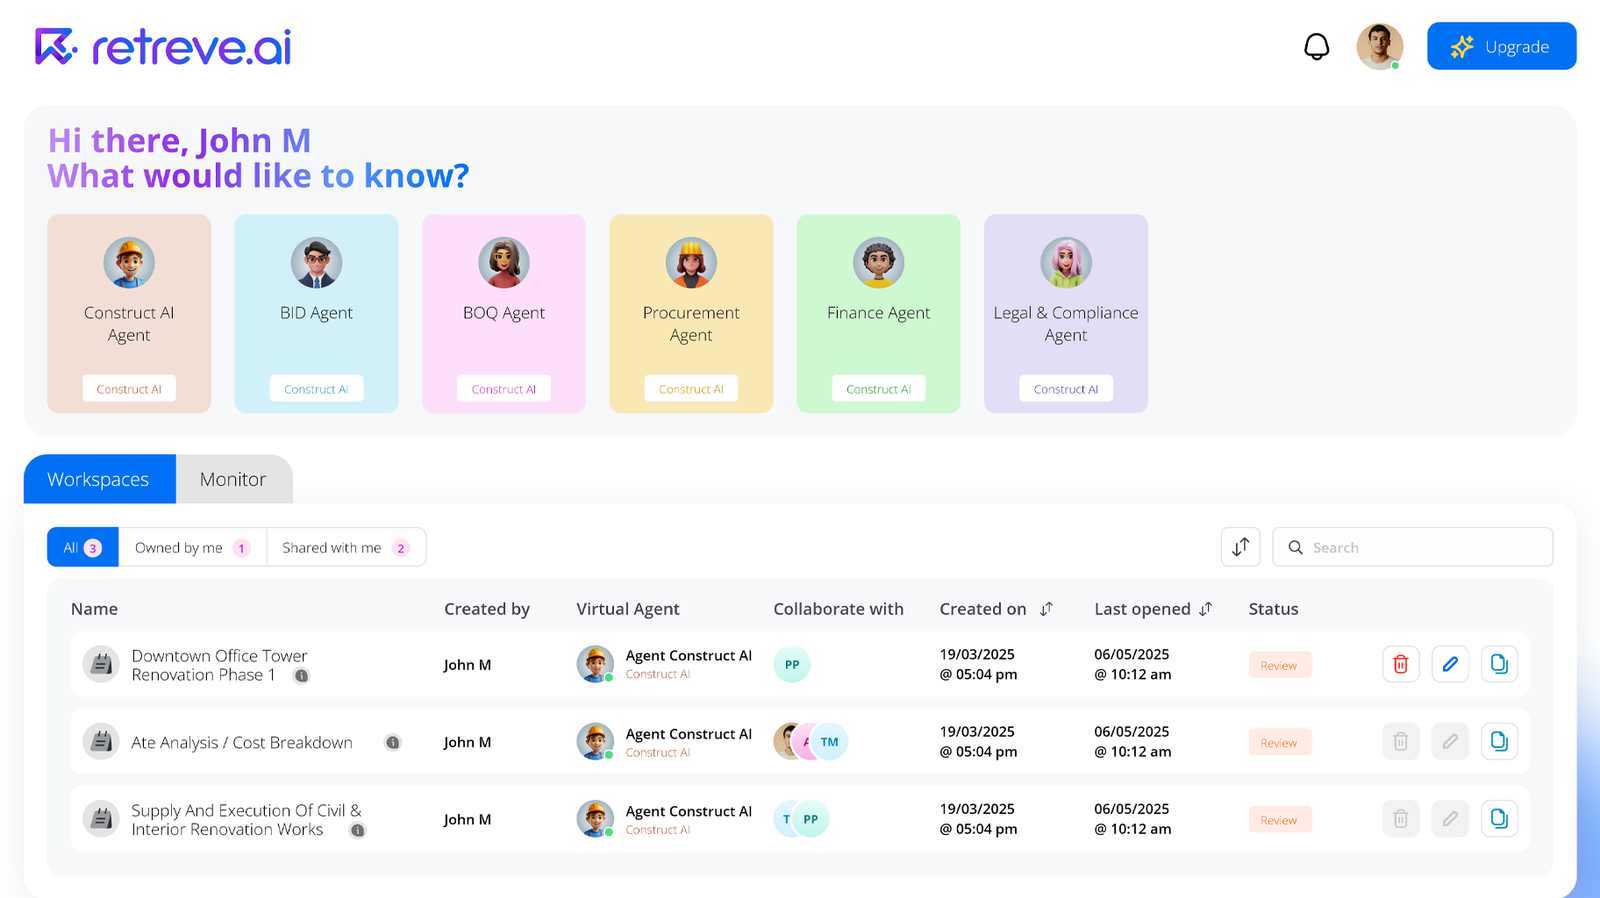Click folder icon of Downtown Office Tower row
Image resolution: width=1600 pixels, height=898 pixels.
tap(100, 664)
